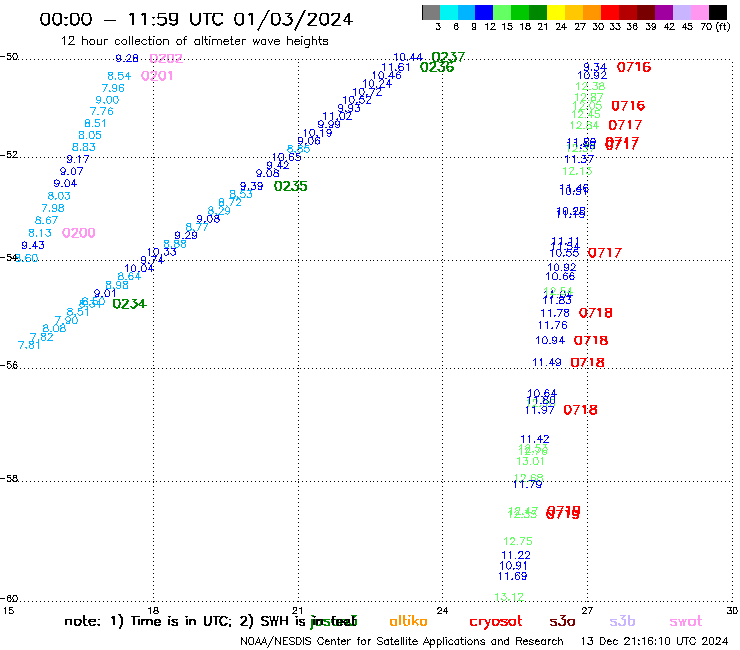Click the red 33 ft legend swatch
Viewport: 740px width, 650px height.
610,12
